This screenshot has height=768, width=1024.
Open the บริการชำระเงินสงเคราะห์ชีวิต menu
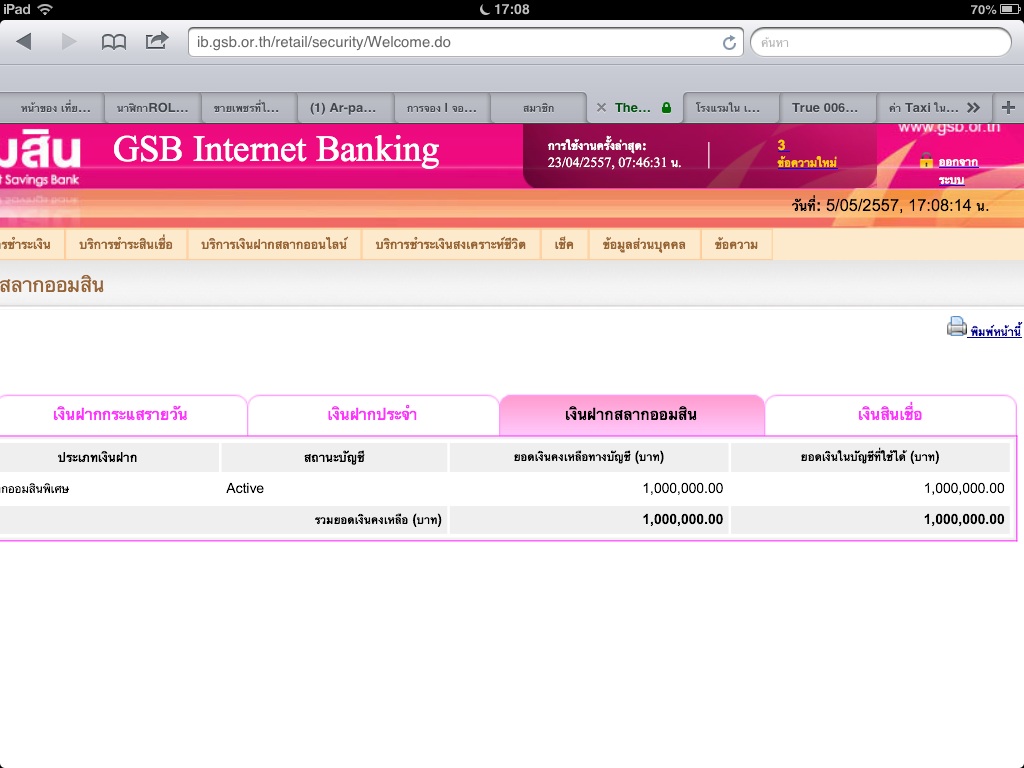click(451, 244)
